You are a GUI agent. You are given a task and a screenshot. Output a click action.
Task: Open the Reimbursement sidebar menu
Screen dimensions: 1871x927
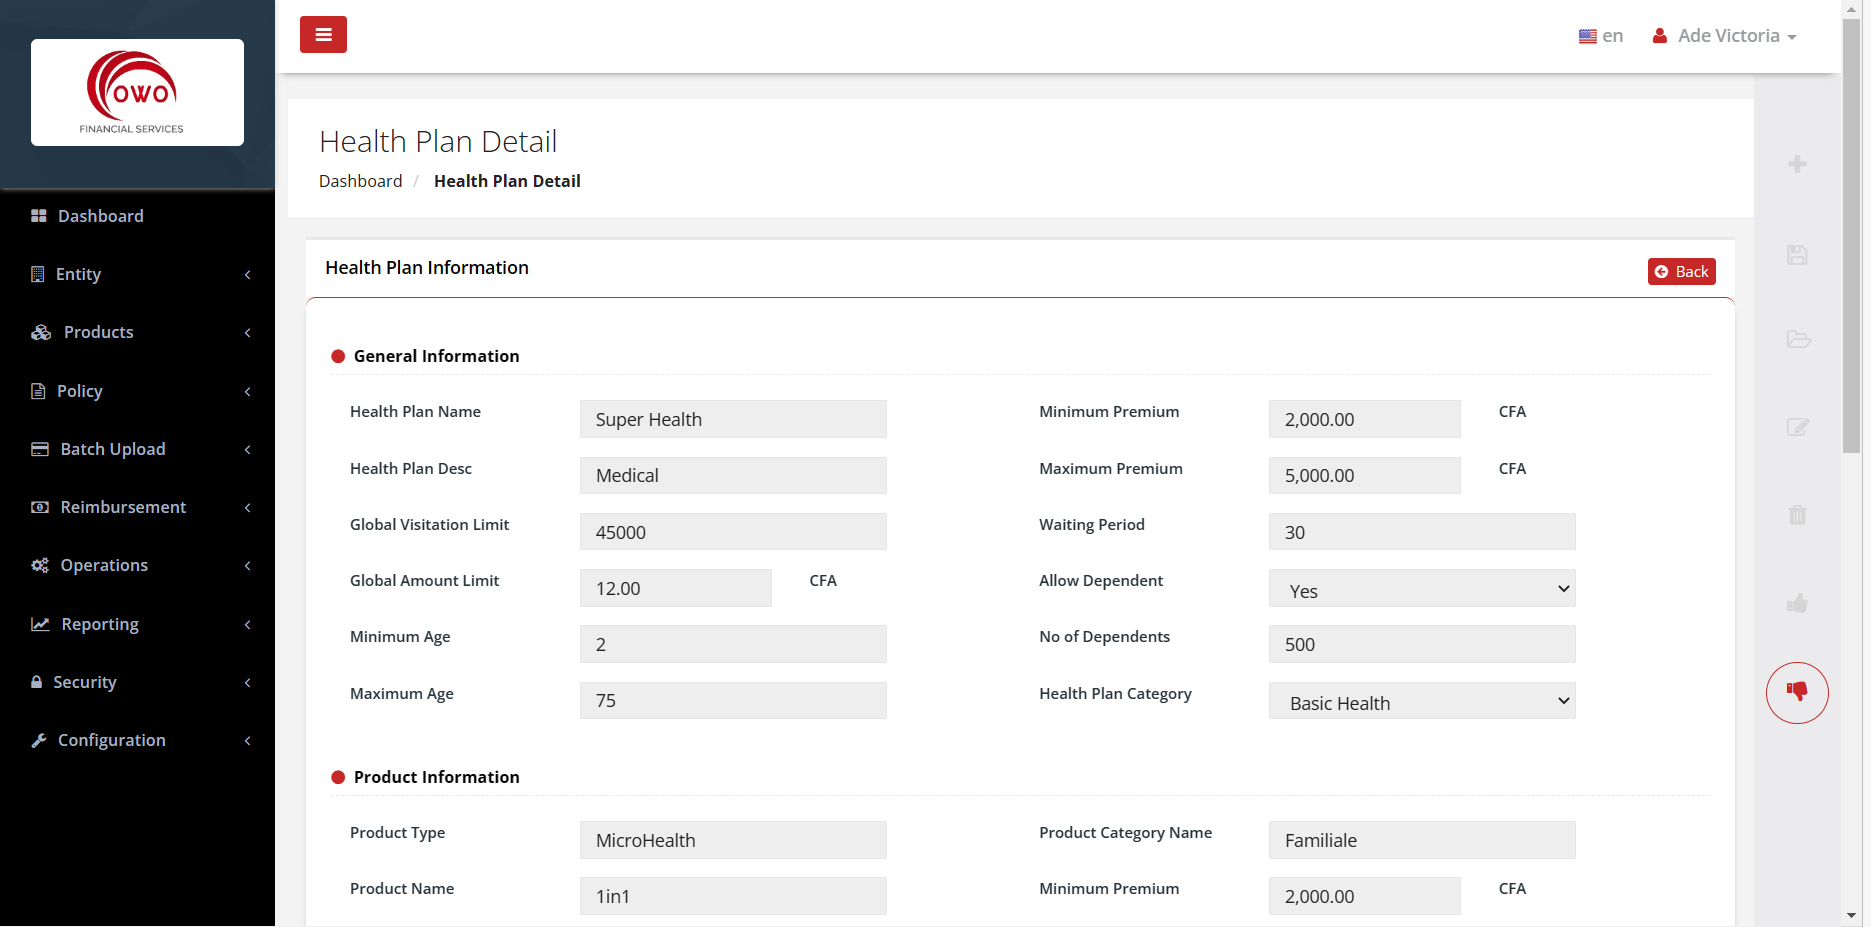point(137,507)
